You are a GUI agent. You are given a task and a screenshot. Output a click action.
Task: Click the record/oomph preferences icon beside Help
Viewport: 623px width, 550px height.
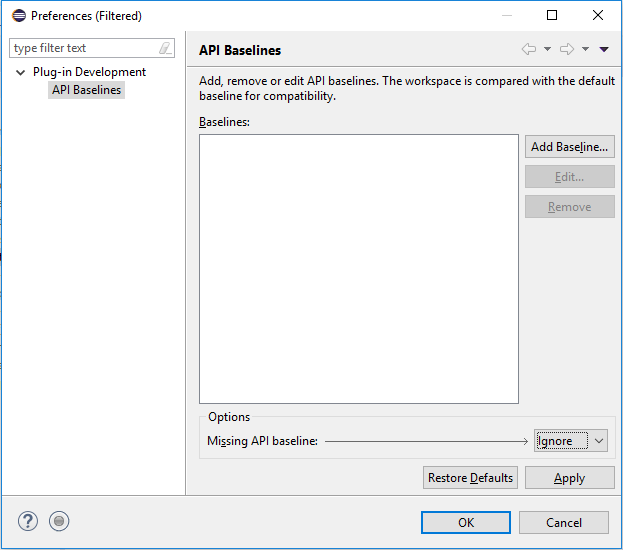pos(59,521)
